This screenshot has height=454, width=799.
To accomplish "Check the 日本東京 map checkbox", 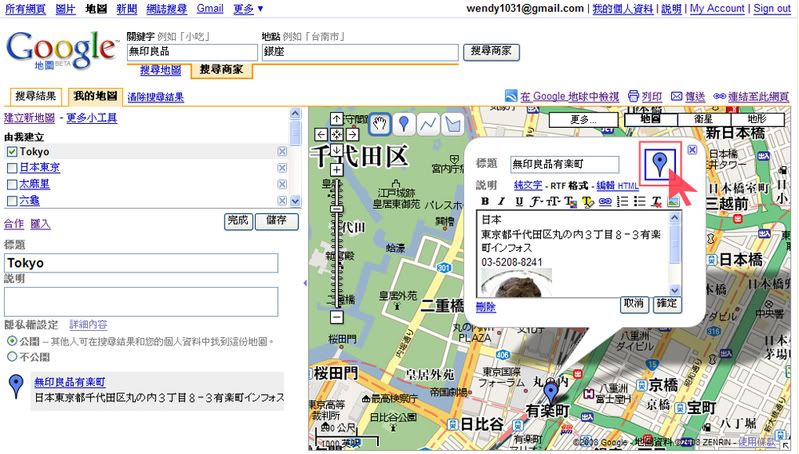I will pos(11,168).
